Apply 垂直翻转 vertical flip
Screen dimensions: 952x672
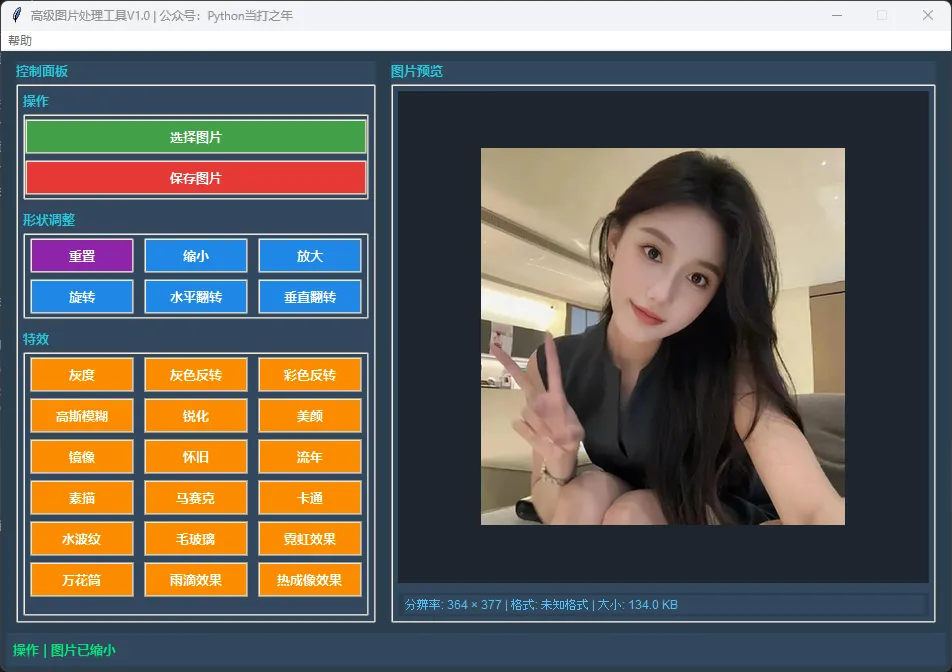[x=310, y=296]
